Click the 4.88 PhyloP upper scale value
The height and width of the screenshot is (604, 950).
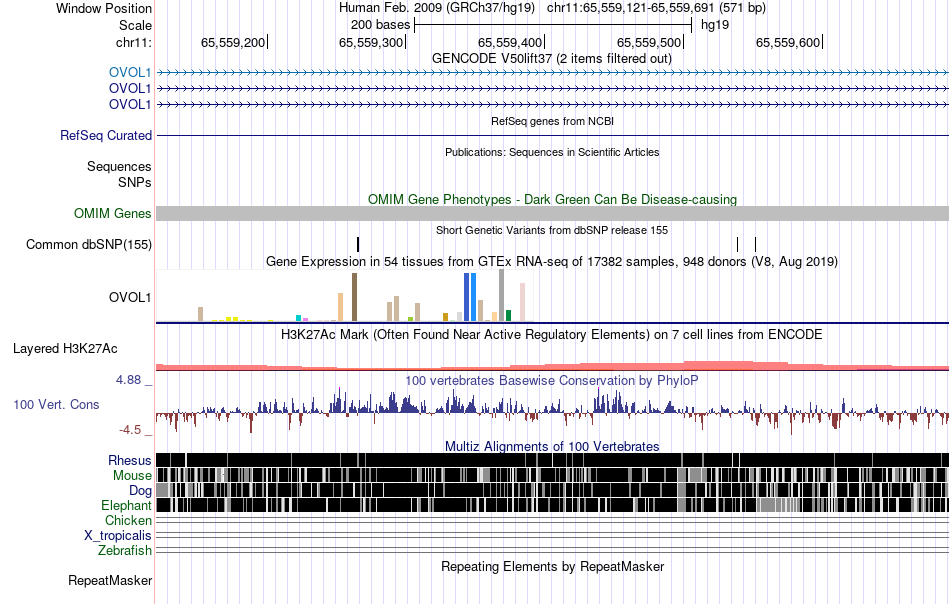128,380
